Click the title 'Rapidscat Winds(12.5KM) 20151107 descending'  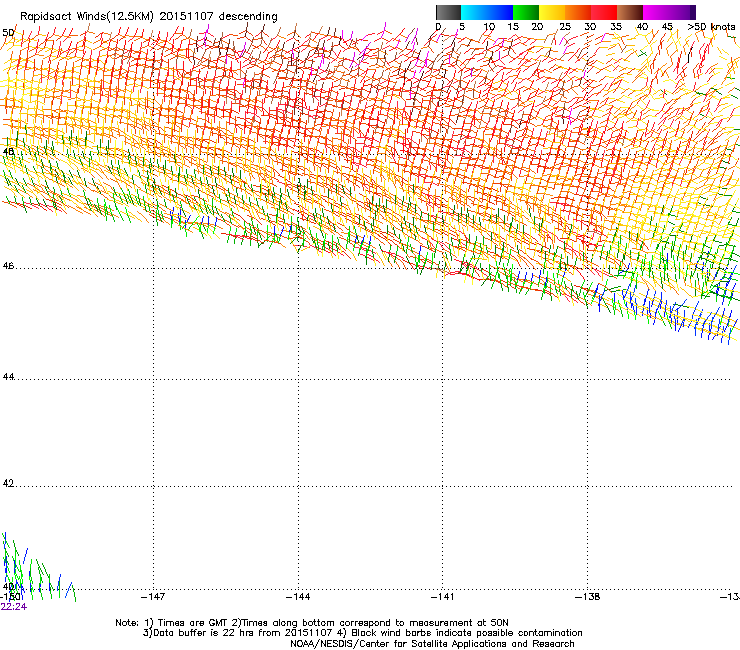(x=149, y=17)
